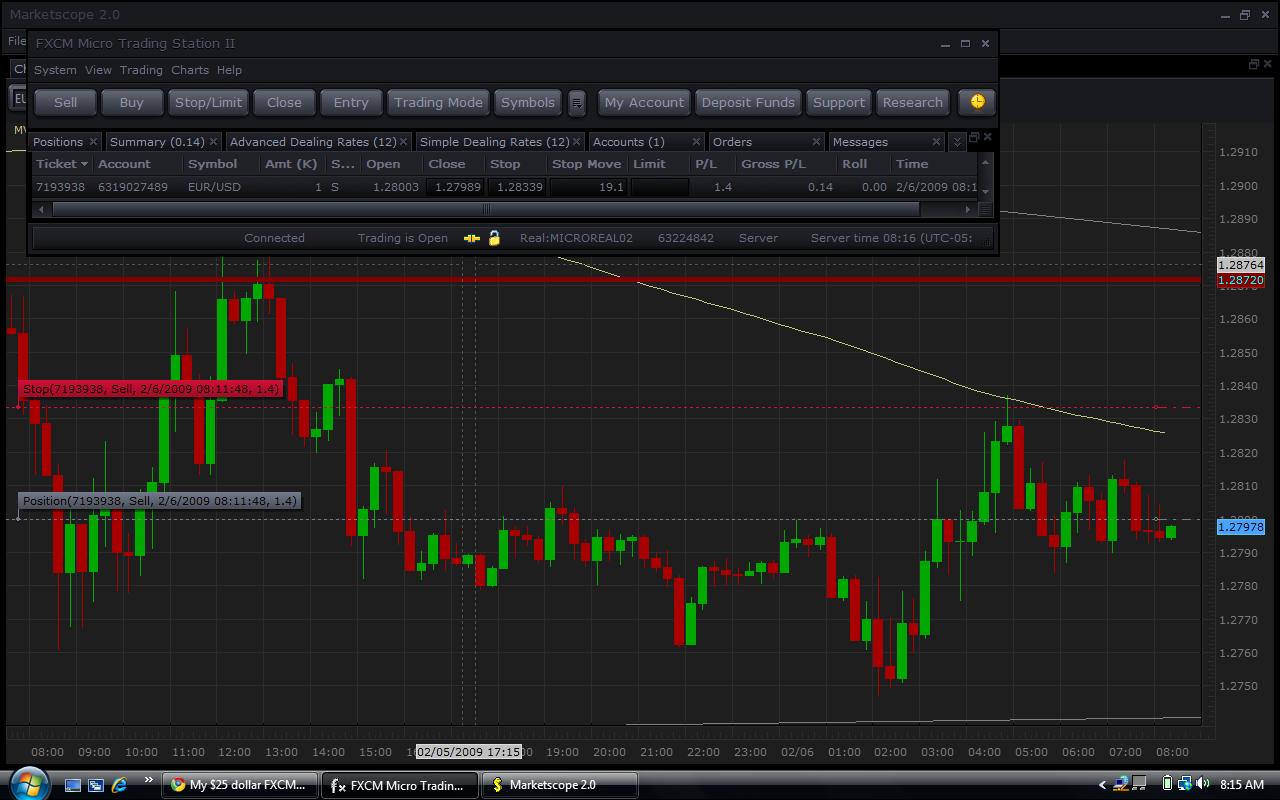This screenshot has width=1280, height=800.
Task: Click the Show Desktop quick launch icon
Action: point(72,785)
